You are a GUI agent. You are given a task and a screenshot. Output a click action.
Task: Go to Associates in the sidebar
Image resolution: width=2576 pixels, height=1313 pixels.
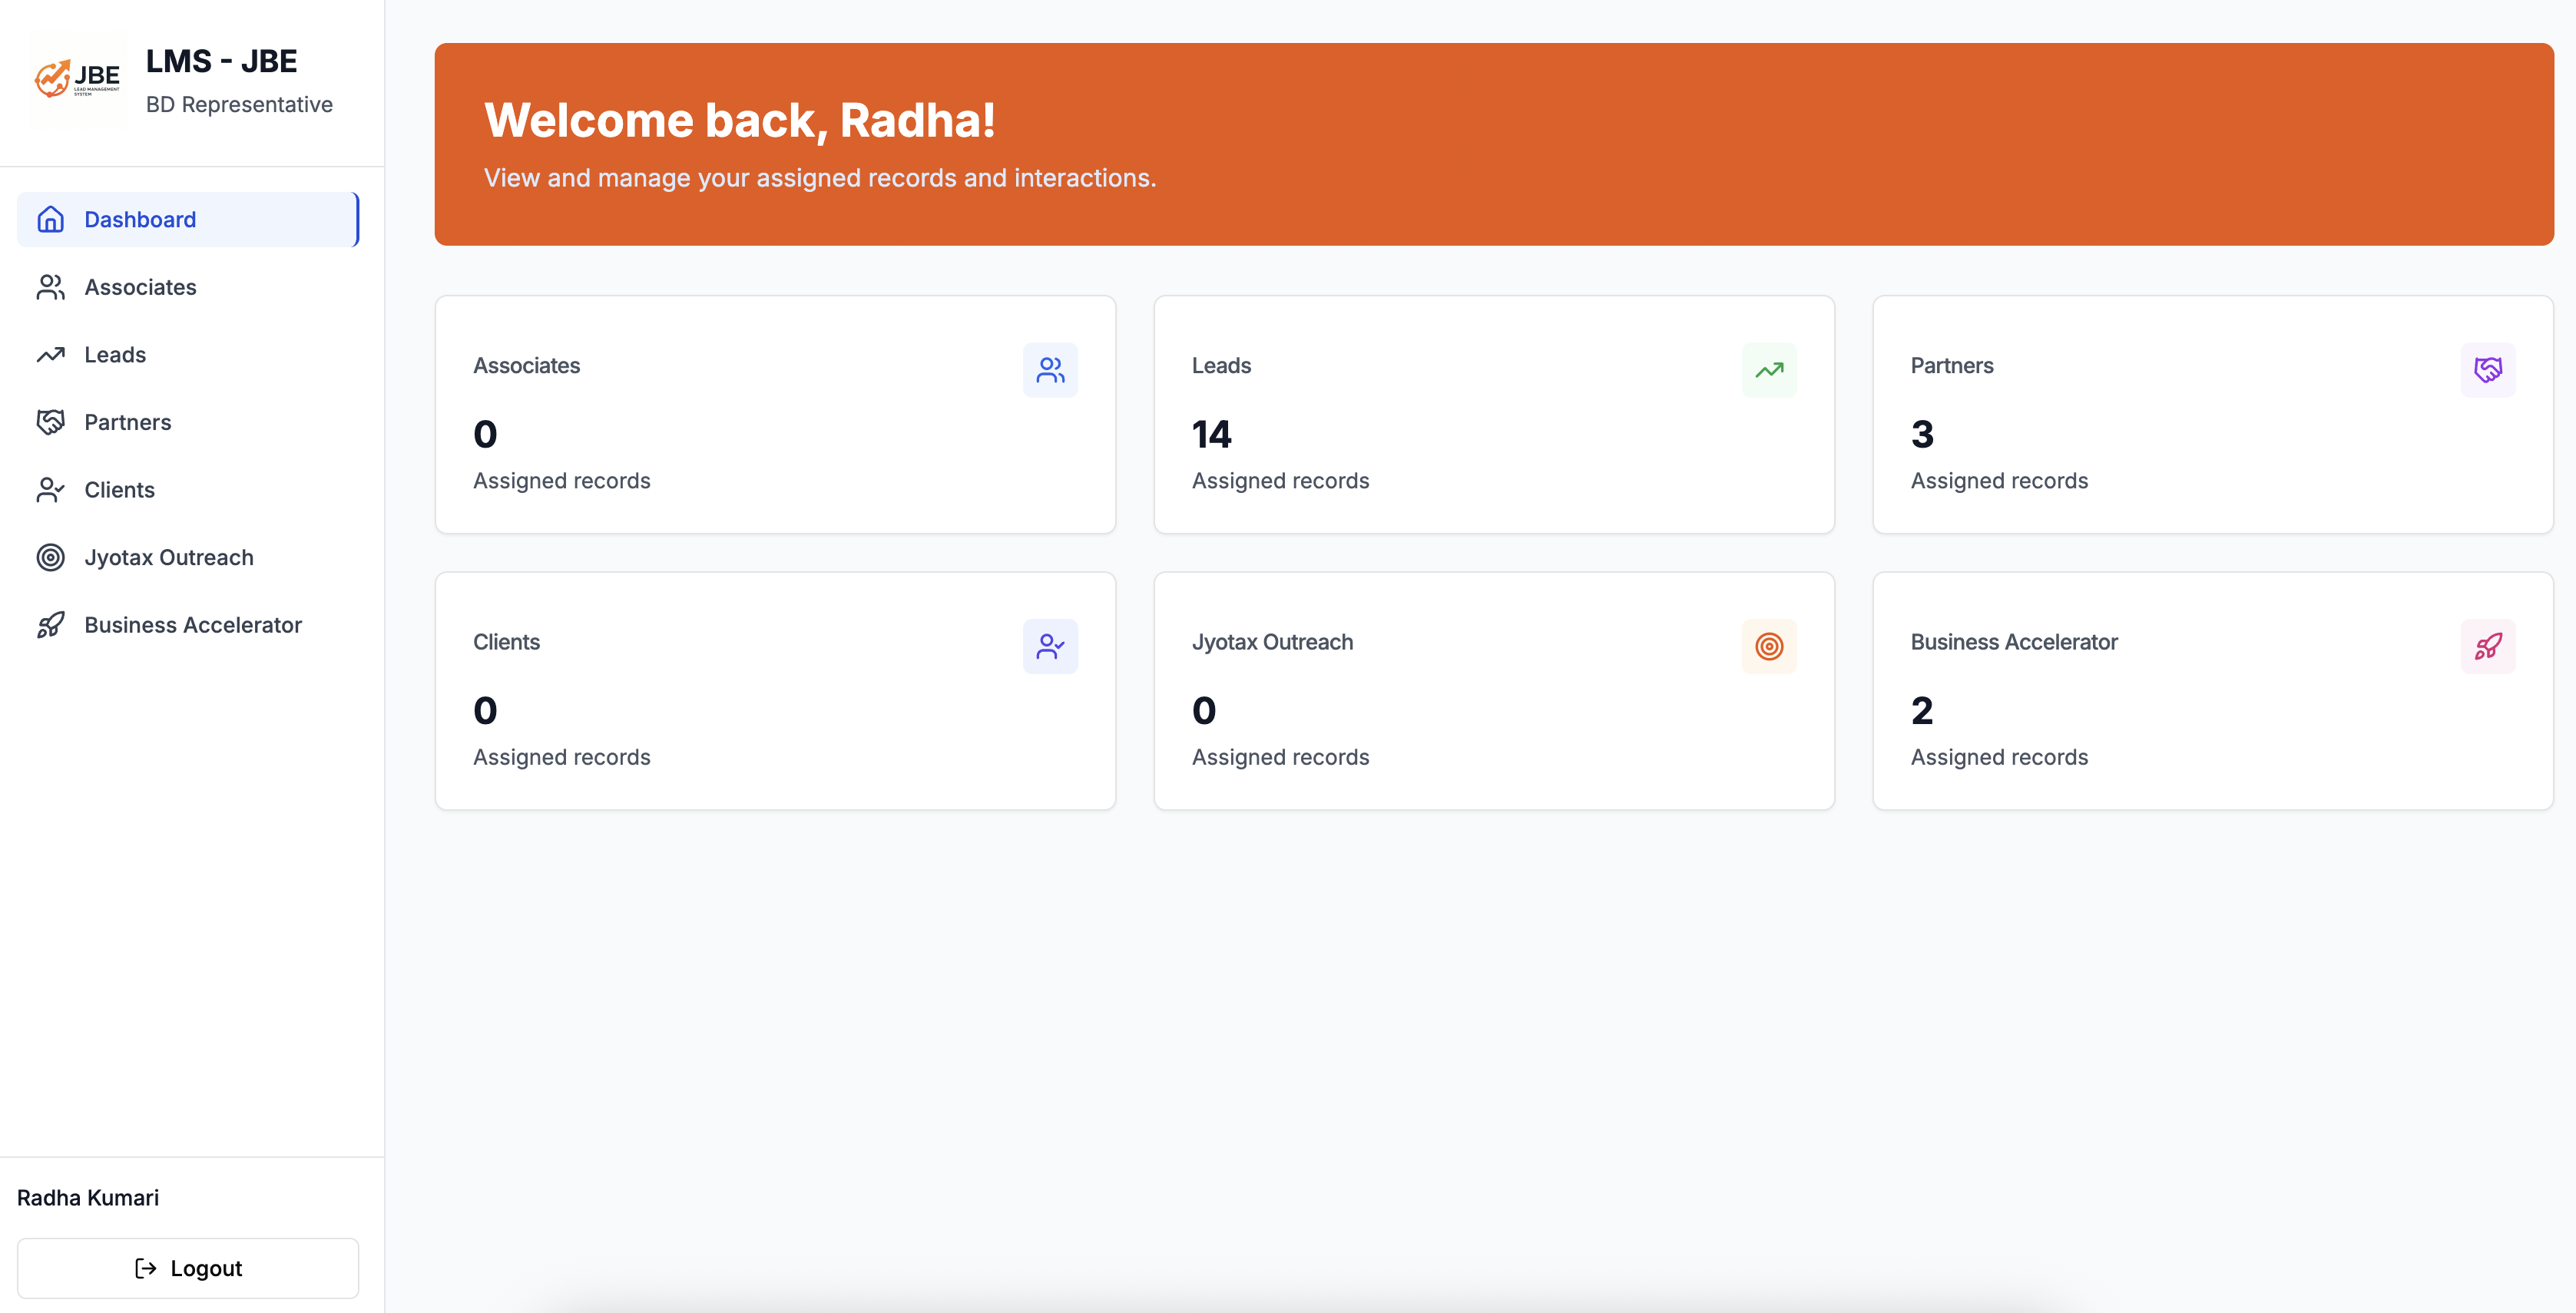188,287
